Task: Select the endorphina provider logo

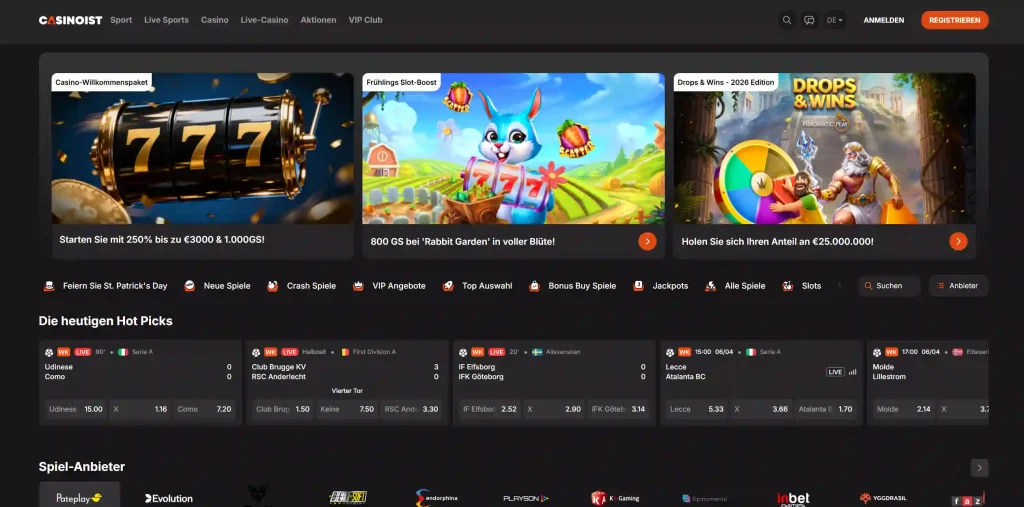Action: (x=437, y=498)
